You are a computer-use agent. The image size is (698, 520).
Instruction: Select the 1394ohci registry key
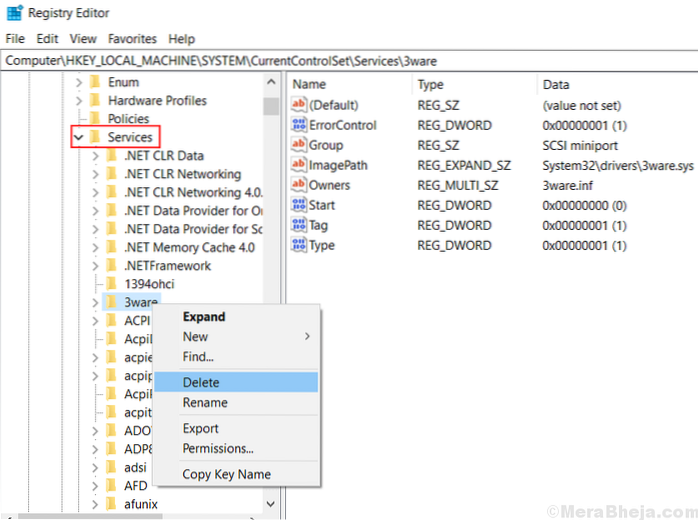[149, 284]
